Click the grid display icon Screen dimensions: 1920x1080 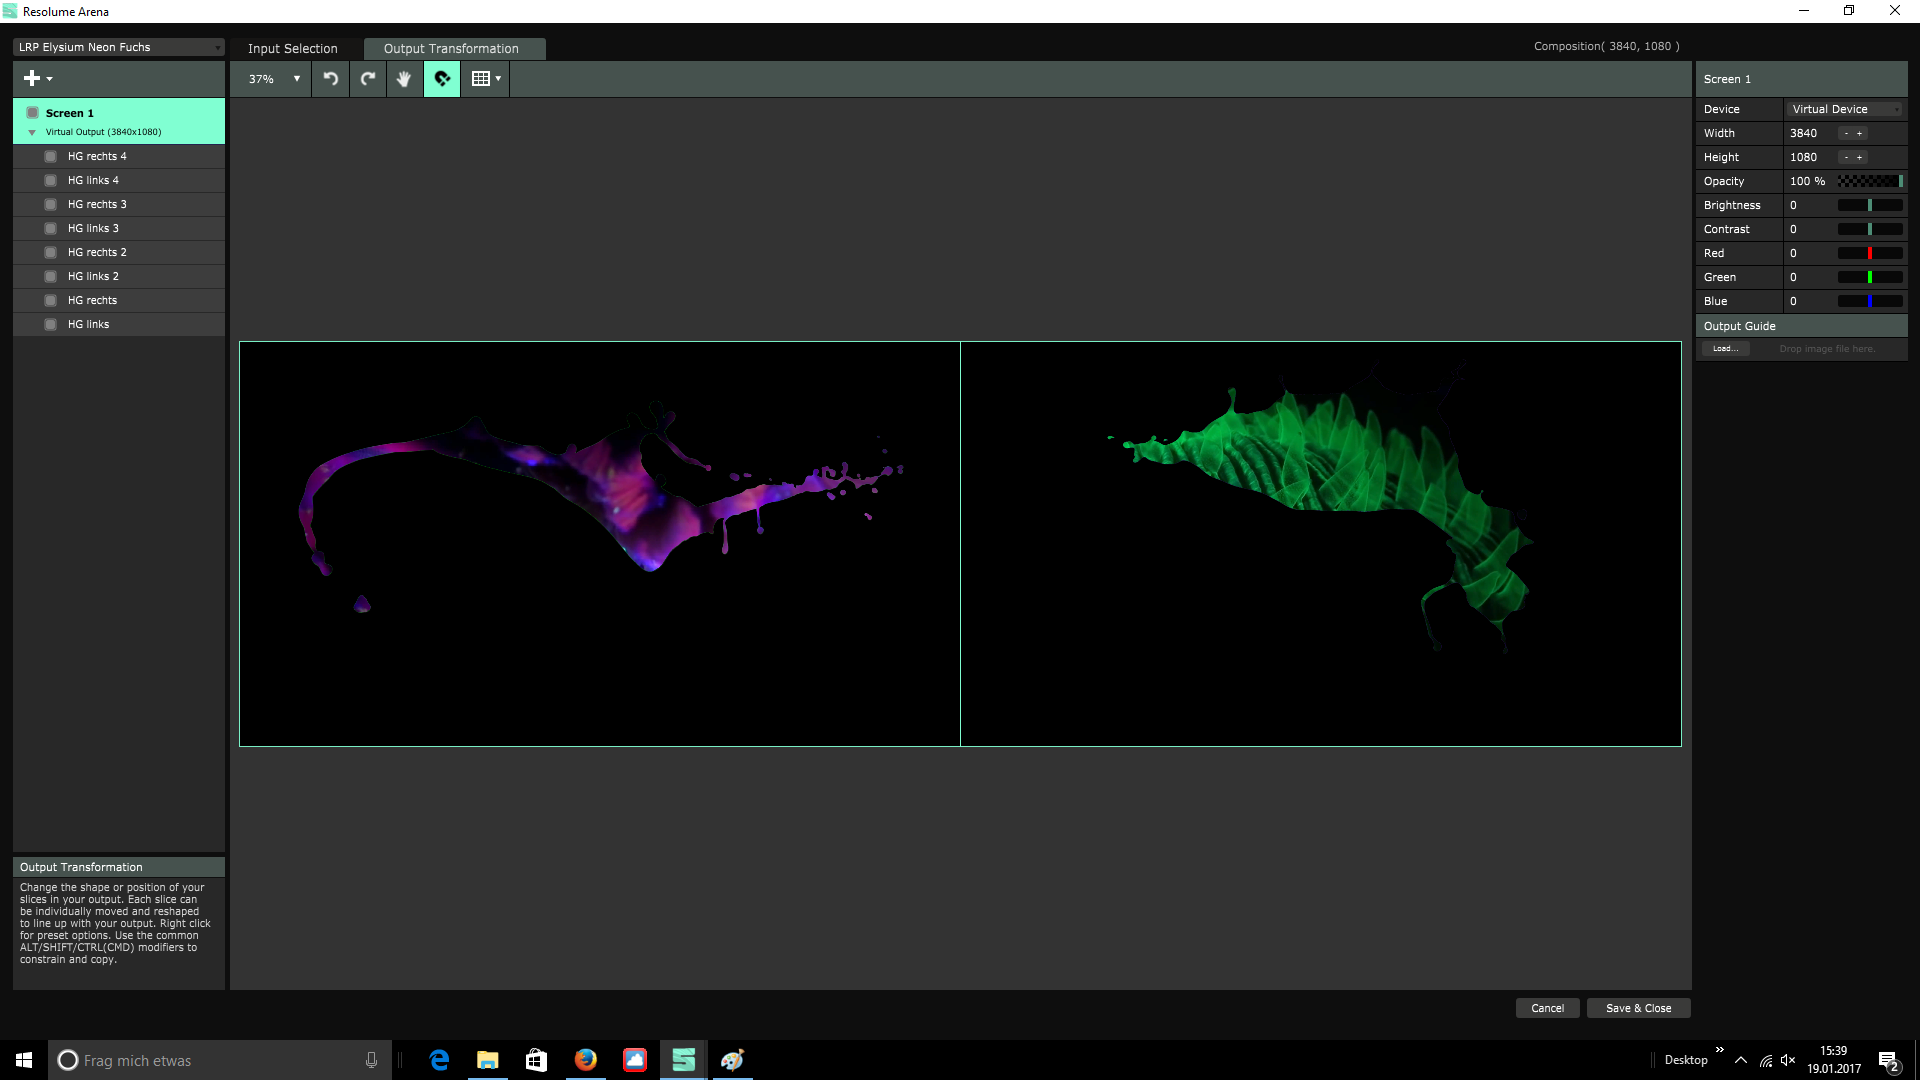click(481, 79)
